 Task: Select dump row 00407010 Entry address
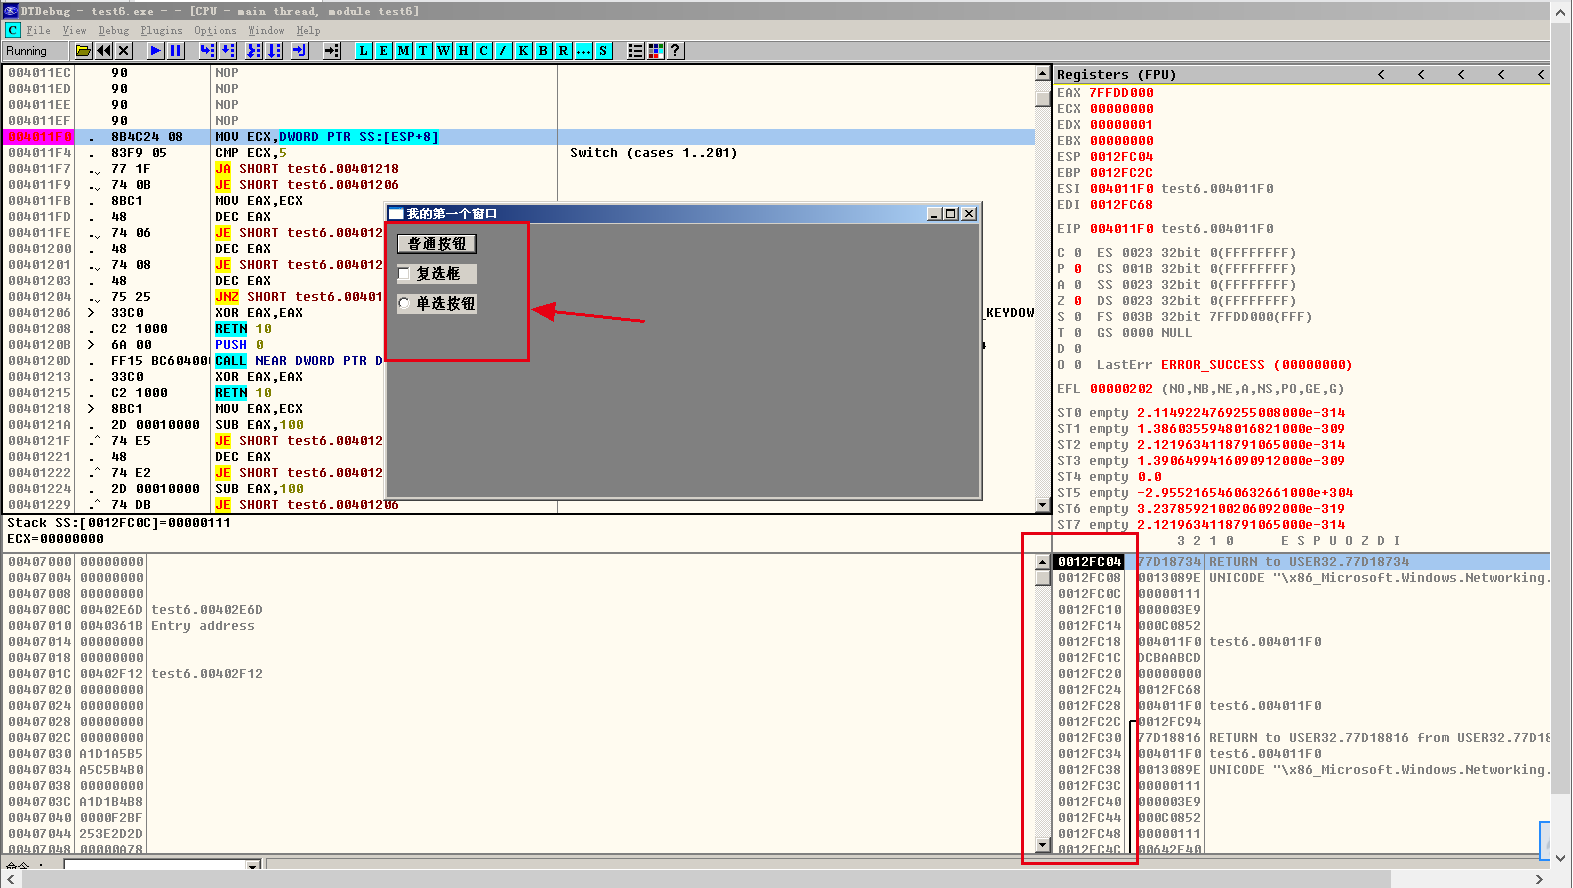click(x=520, y=626)
